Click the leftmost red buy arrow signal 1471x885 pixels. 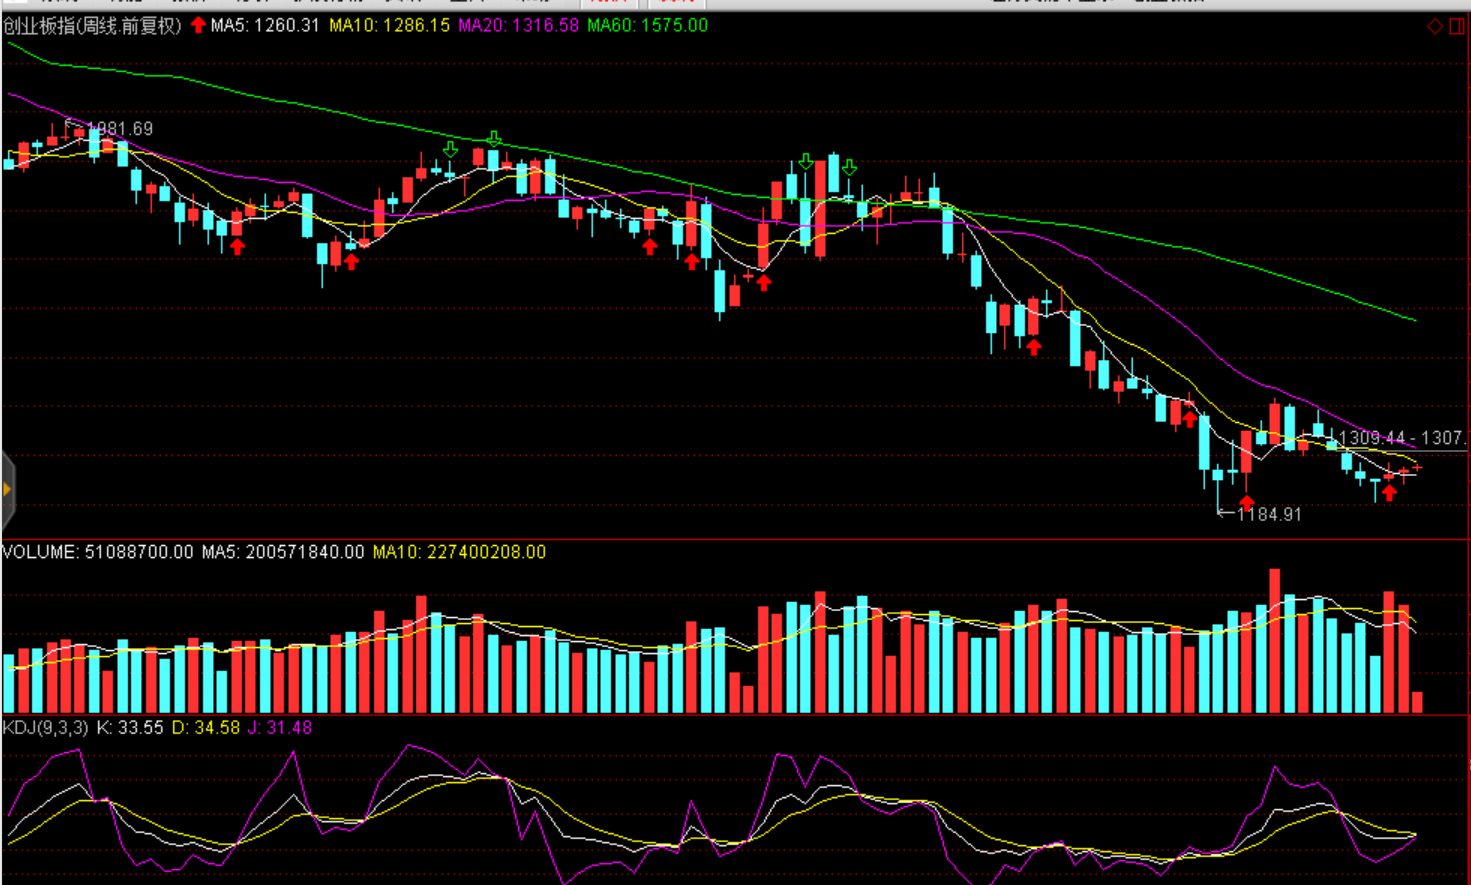pyautogui.click(x=237, y=246)
